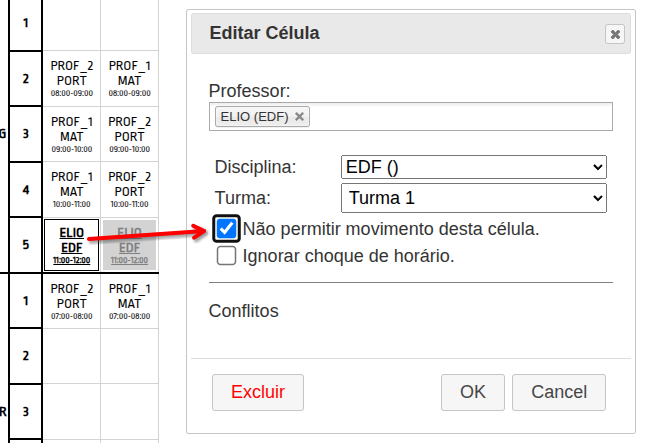This screenshot has width=645, height=443.
Task: Close the Editar Célula dialog
Action: point(615,34)
